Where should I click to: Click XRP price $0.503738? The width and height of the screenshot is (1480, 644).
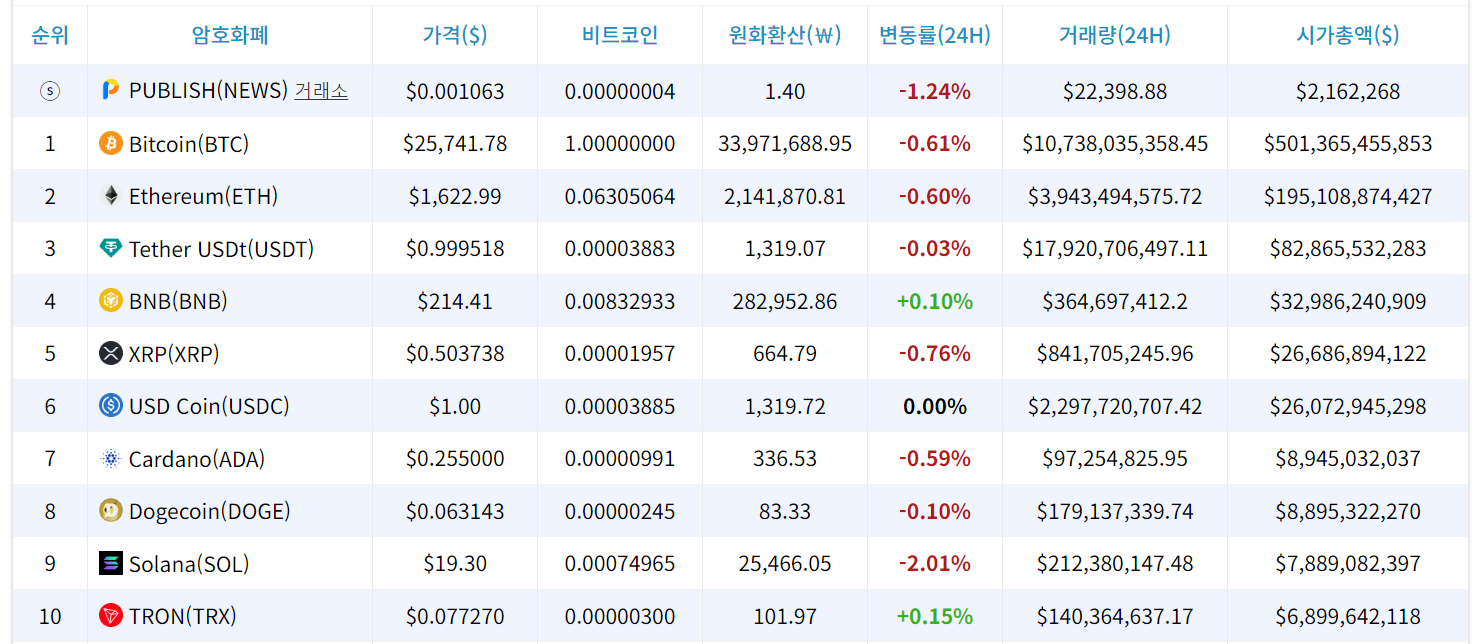click(x=455, y=354)
